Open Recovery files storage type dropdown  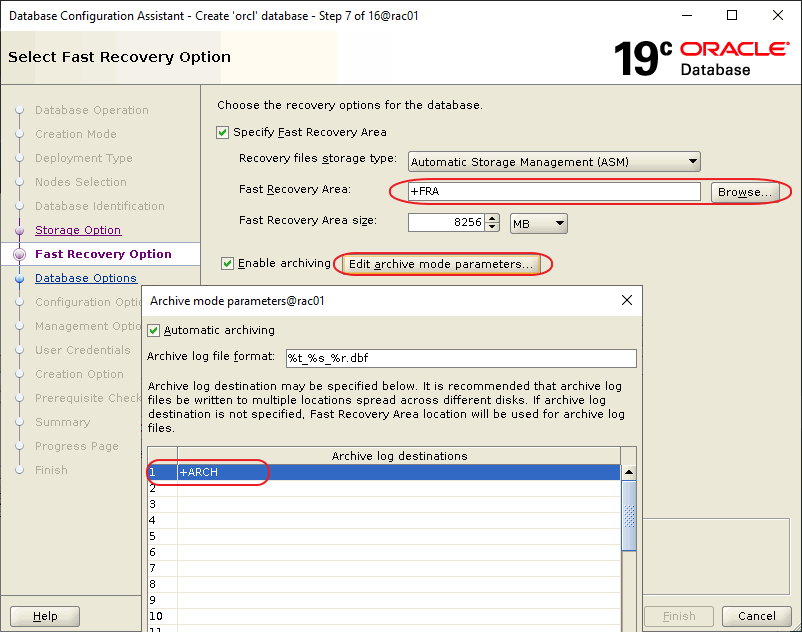click(554, 162)
